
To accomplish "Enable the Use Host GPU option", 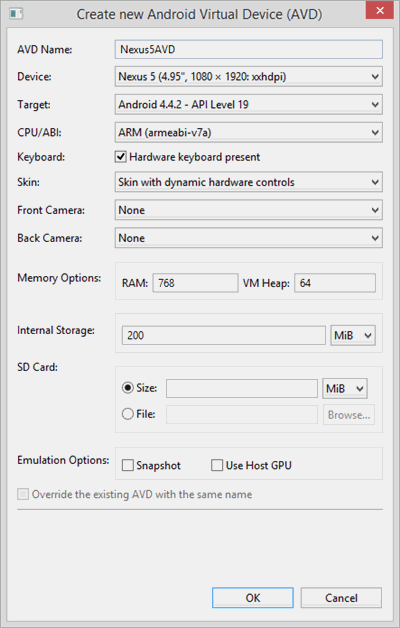I will tap(217, 465).
